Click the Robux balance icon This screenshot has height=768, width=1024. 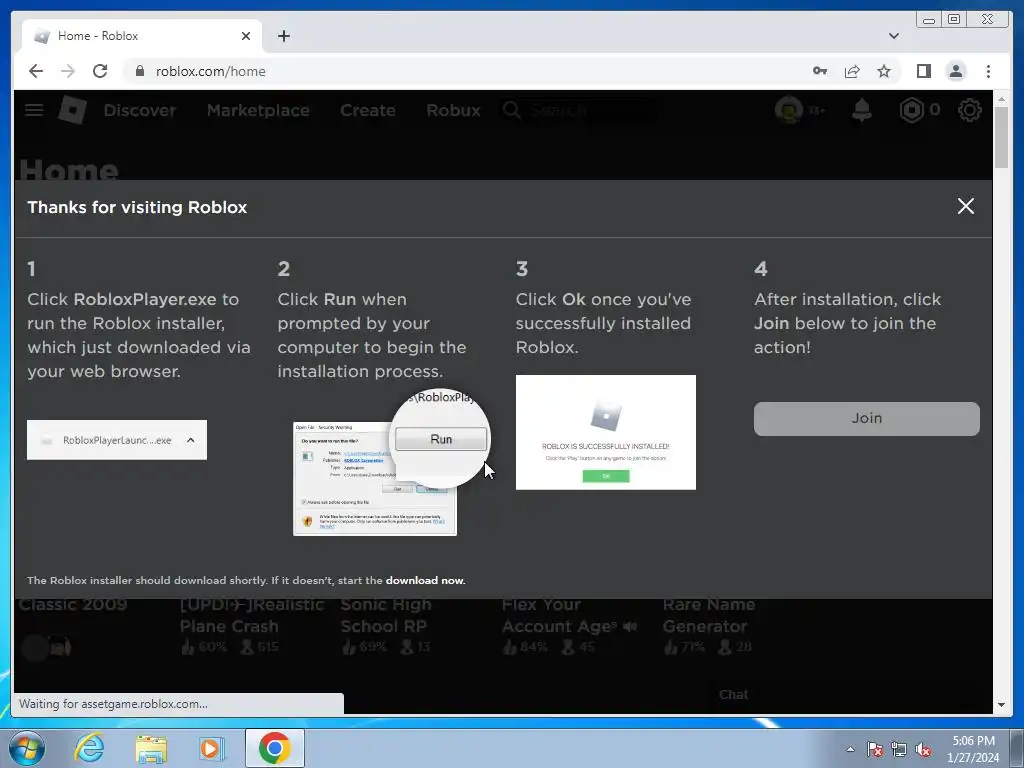coord(912,110)
